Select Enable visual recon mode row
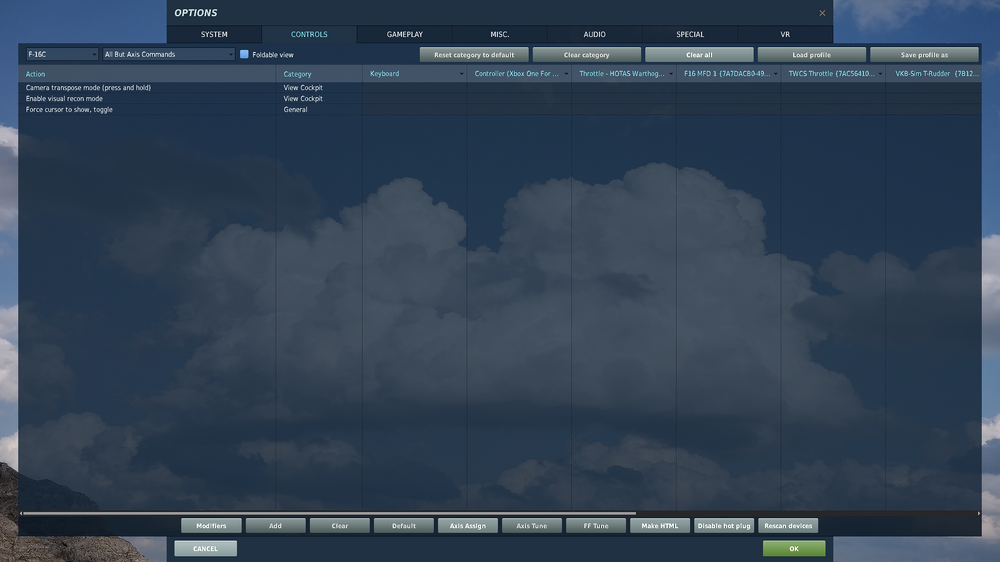This screenshot has width=1000, height=562. tap(500, 98)
